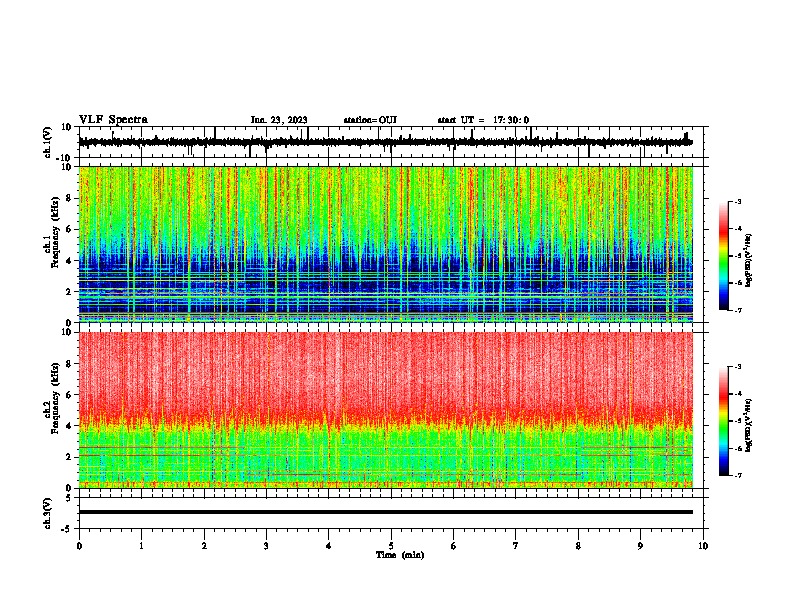Click the '-10' tick on ch.1(V) axis
The image size is (792, 612).
(x=64, y=158)
